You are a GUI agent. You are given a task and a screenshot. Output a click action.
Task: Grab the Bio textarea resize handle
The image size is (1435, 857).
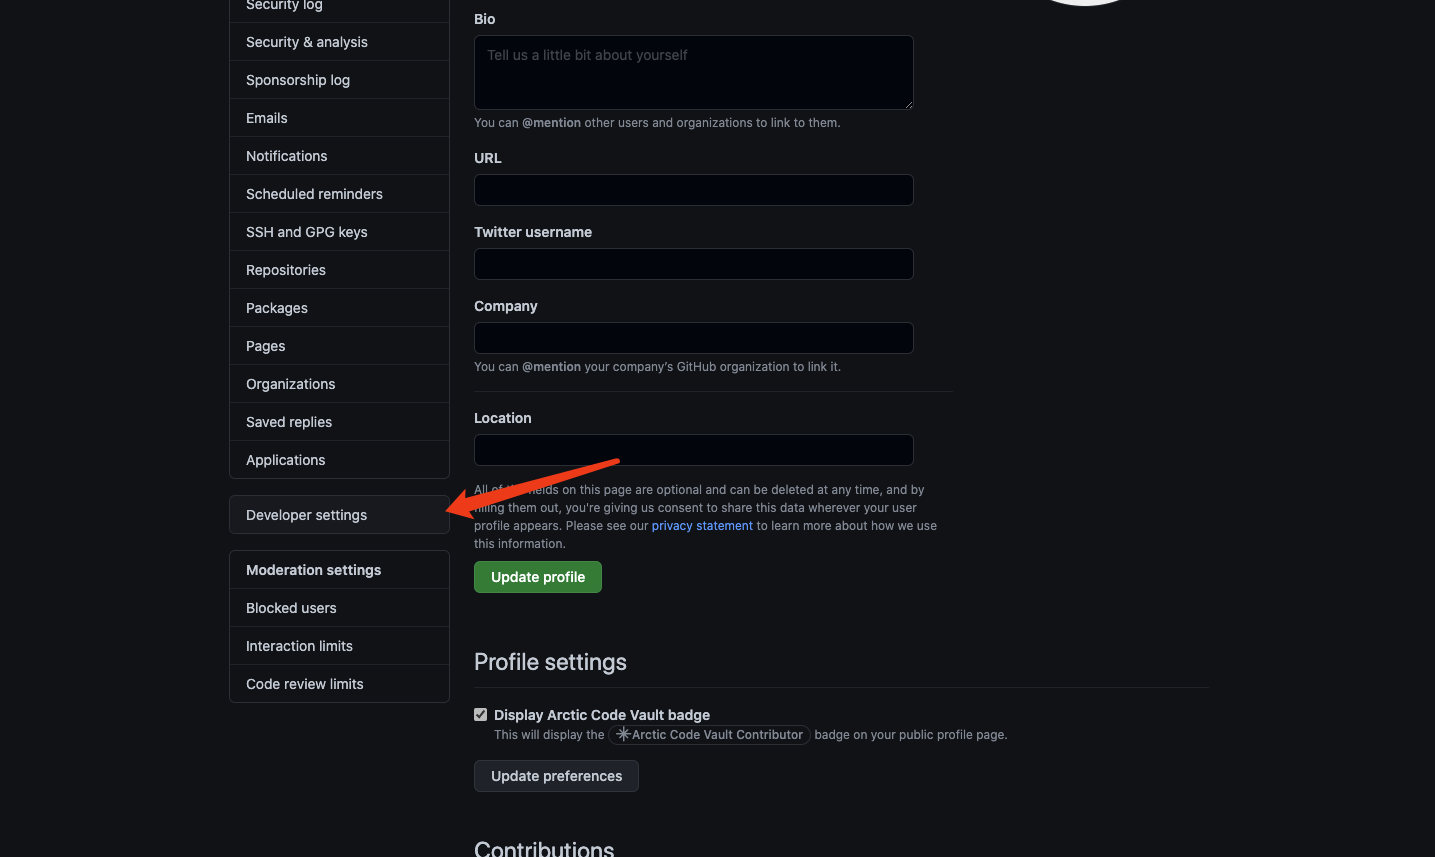pyautogui.click(x=908, y=104)
